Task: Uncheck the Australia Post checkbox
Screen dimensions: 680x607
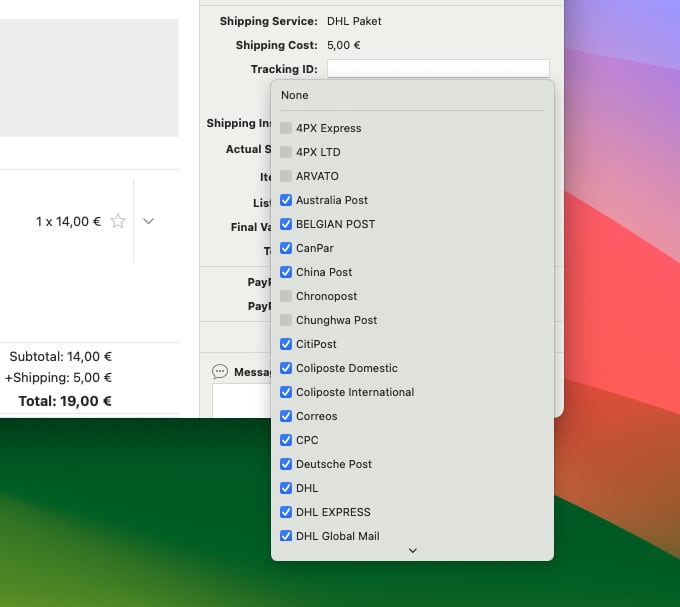Action: [286, 200]
